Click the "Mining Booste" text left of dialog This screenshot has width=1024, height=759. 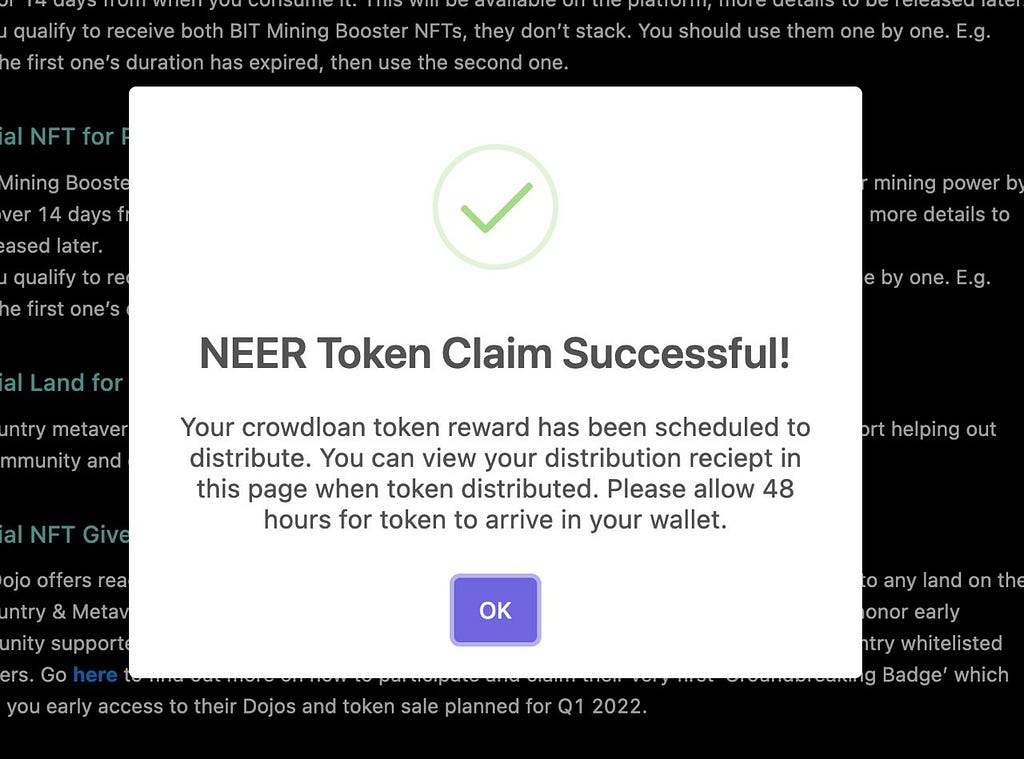point(65,183)
